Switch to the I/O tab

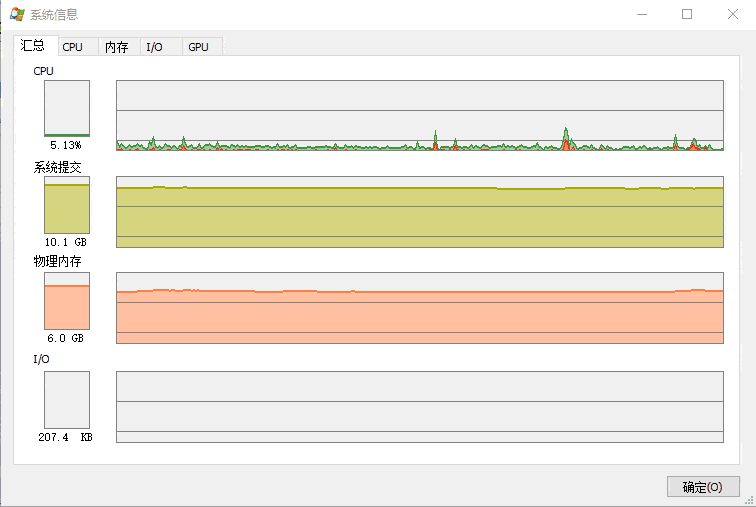click(x=155, y=47)
